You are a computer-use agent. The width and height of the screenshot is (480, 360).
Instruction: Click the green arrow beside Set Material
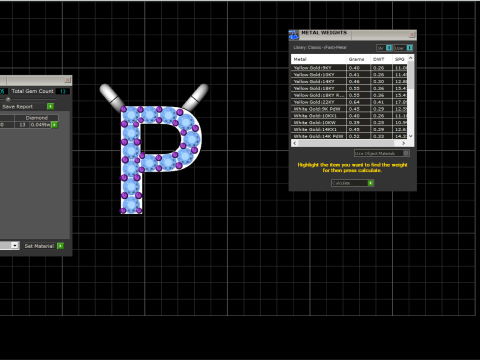click(x=60, y=246)
